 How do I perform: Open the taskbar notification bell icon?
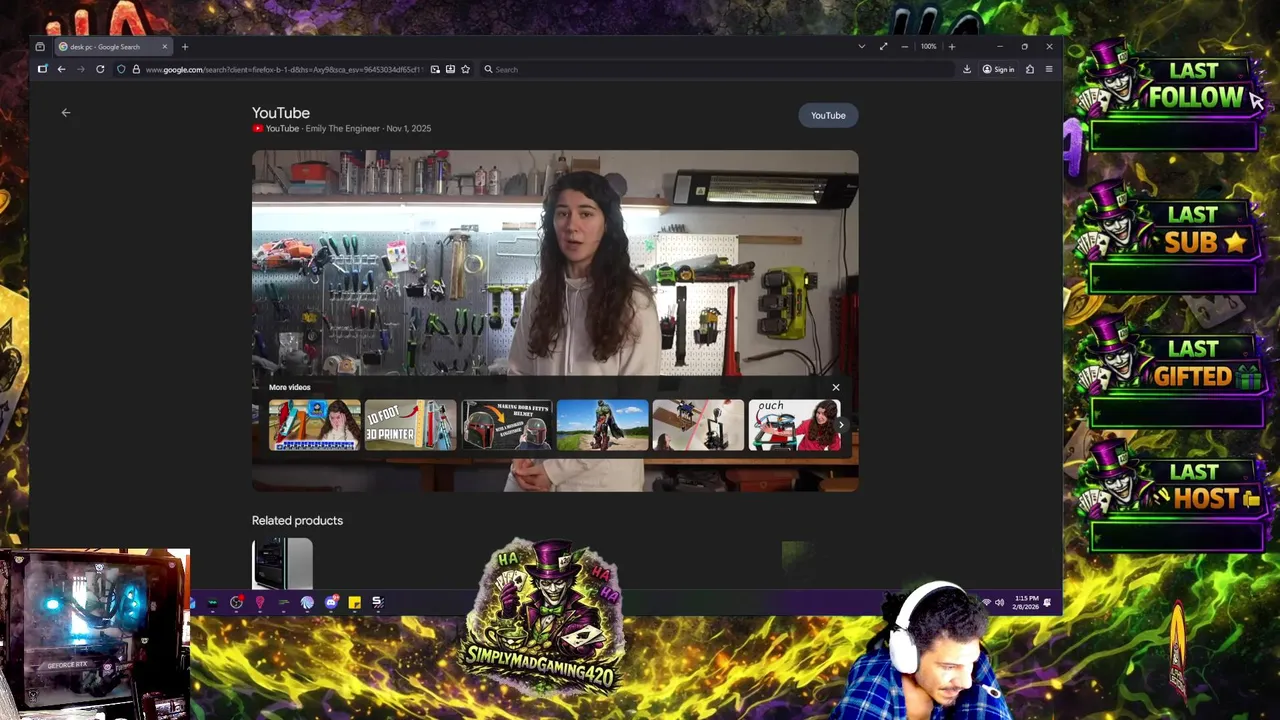[x=1047, y=602]
